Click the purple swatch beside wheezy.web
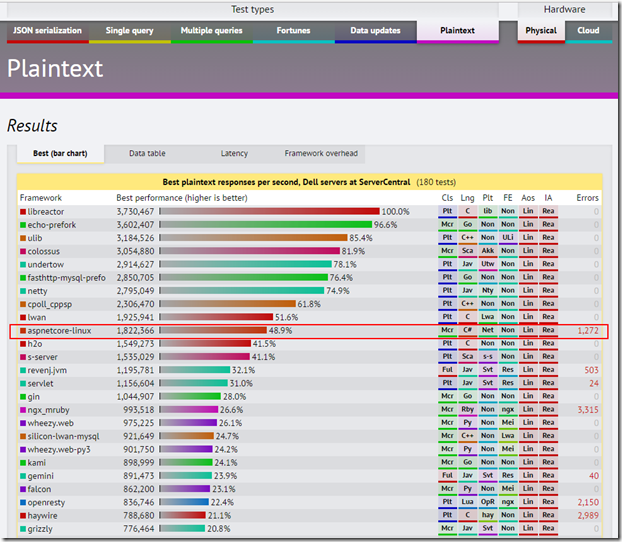 tap(23, 423)
